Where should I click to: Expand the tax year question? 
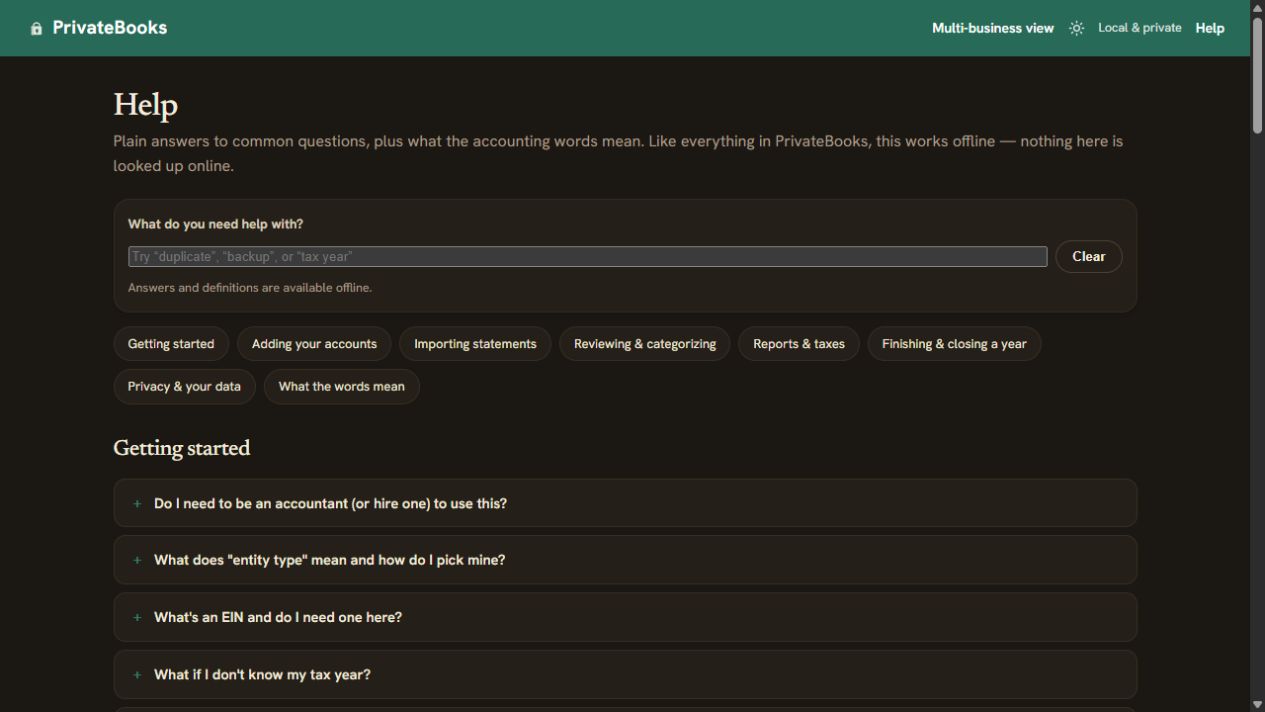click(625, 675)
